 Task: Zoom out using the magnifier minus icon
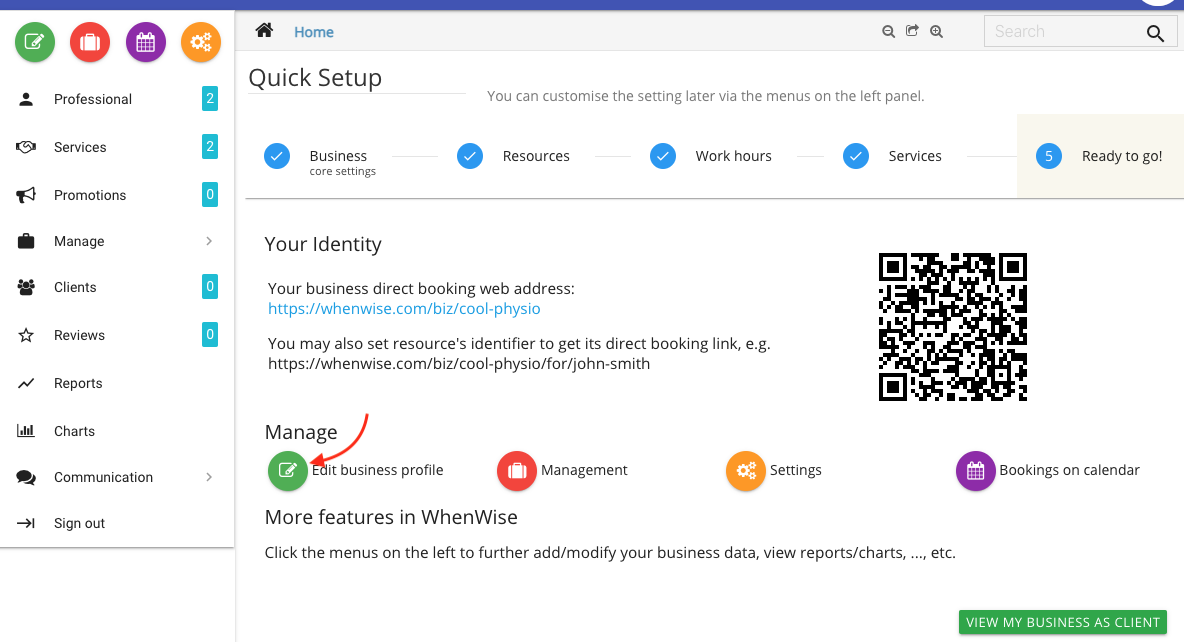coord(889,31)
